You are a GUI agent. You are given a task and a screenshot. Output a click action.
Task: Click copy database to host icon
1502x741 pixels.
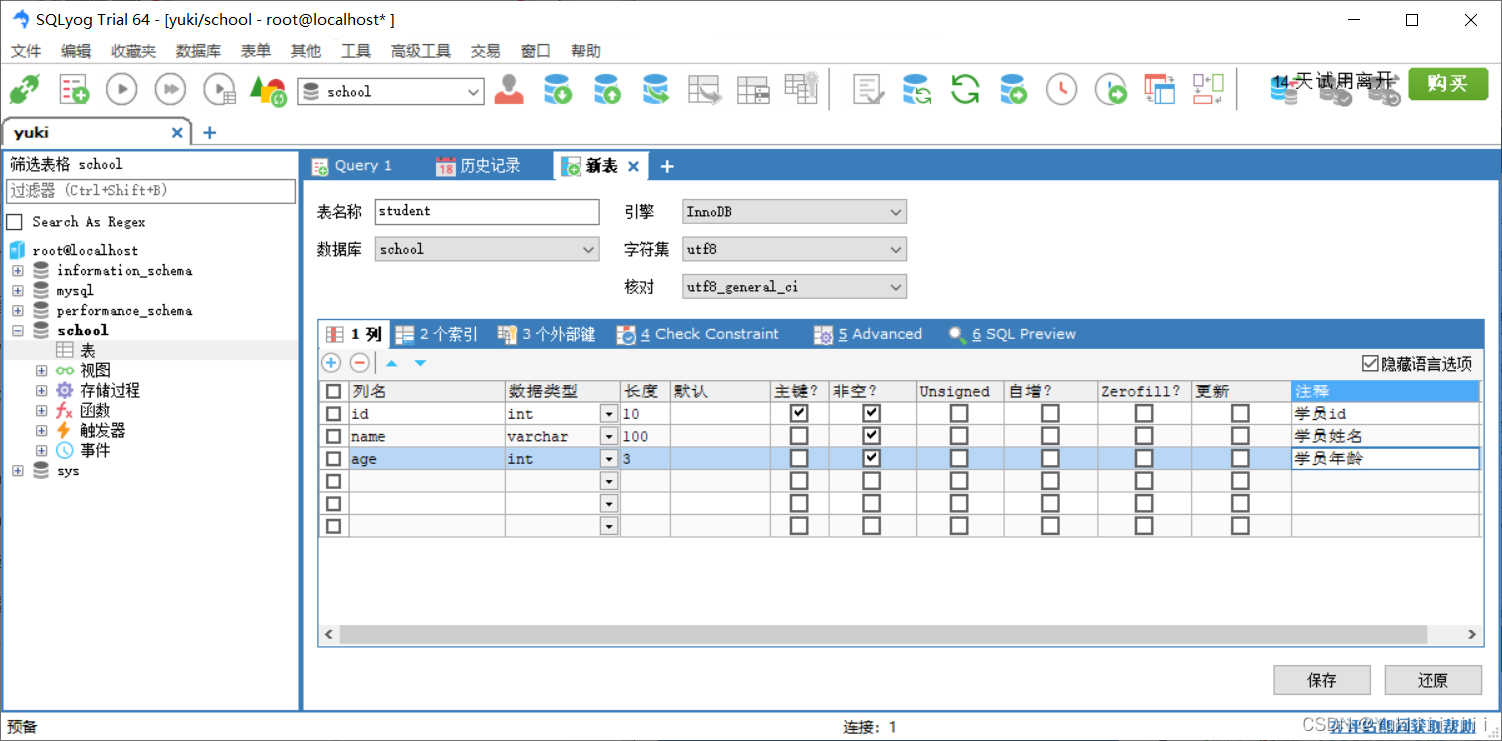pos(656,90)
